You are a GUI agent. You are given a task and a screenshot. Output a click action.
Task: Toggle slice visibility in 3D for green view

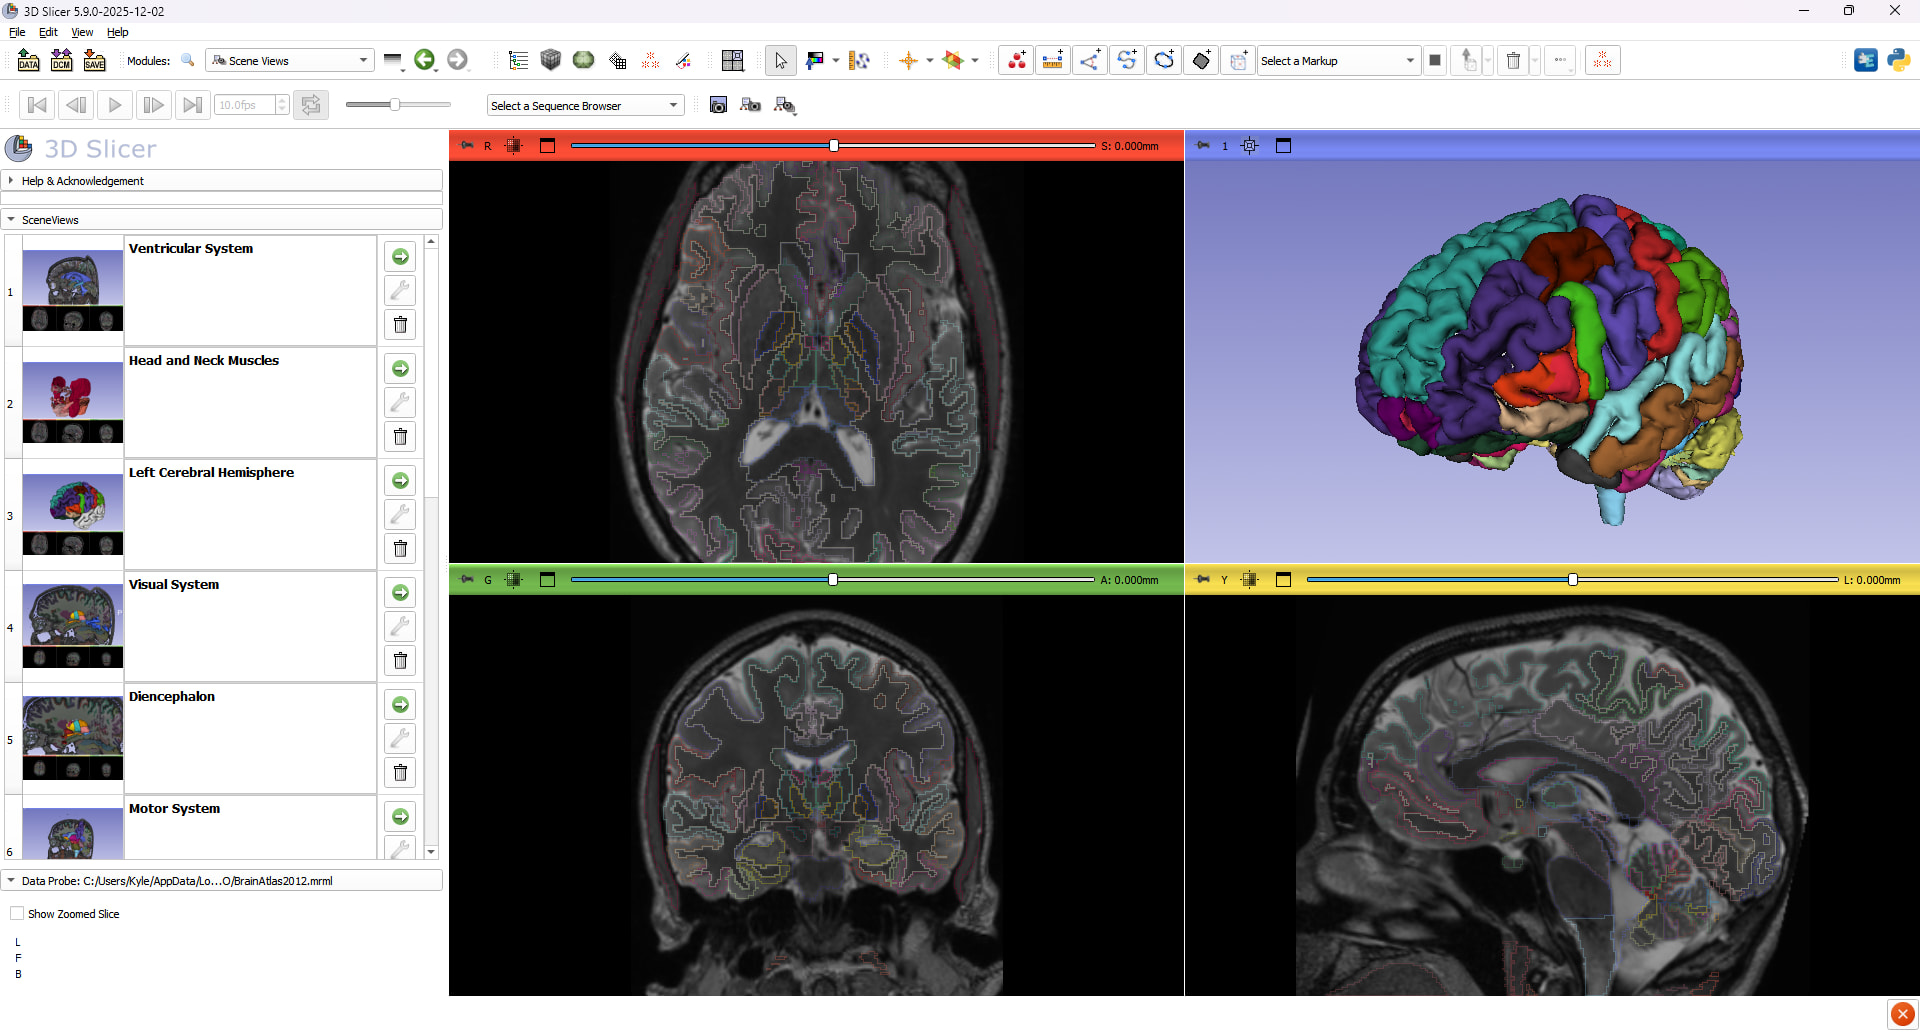[x=514, y=580]
